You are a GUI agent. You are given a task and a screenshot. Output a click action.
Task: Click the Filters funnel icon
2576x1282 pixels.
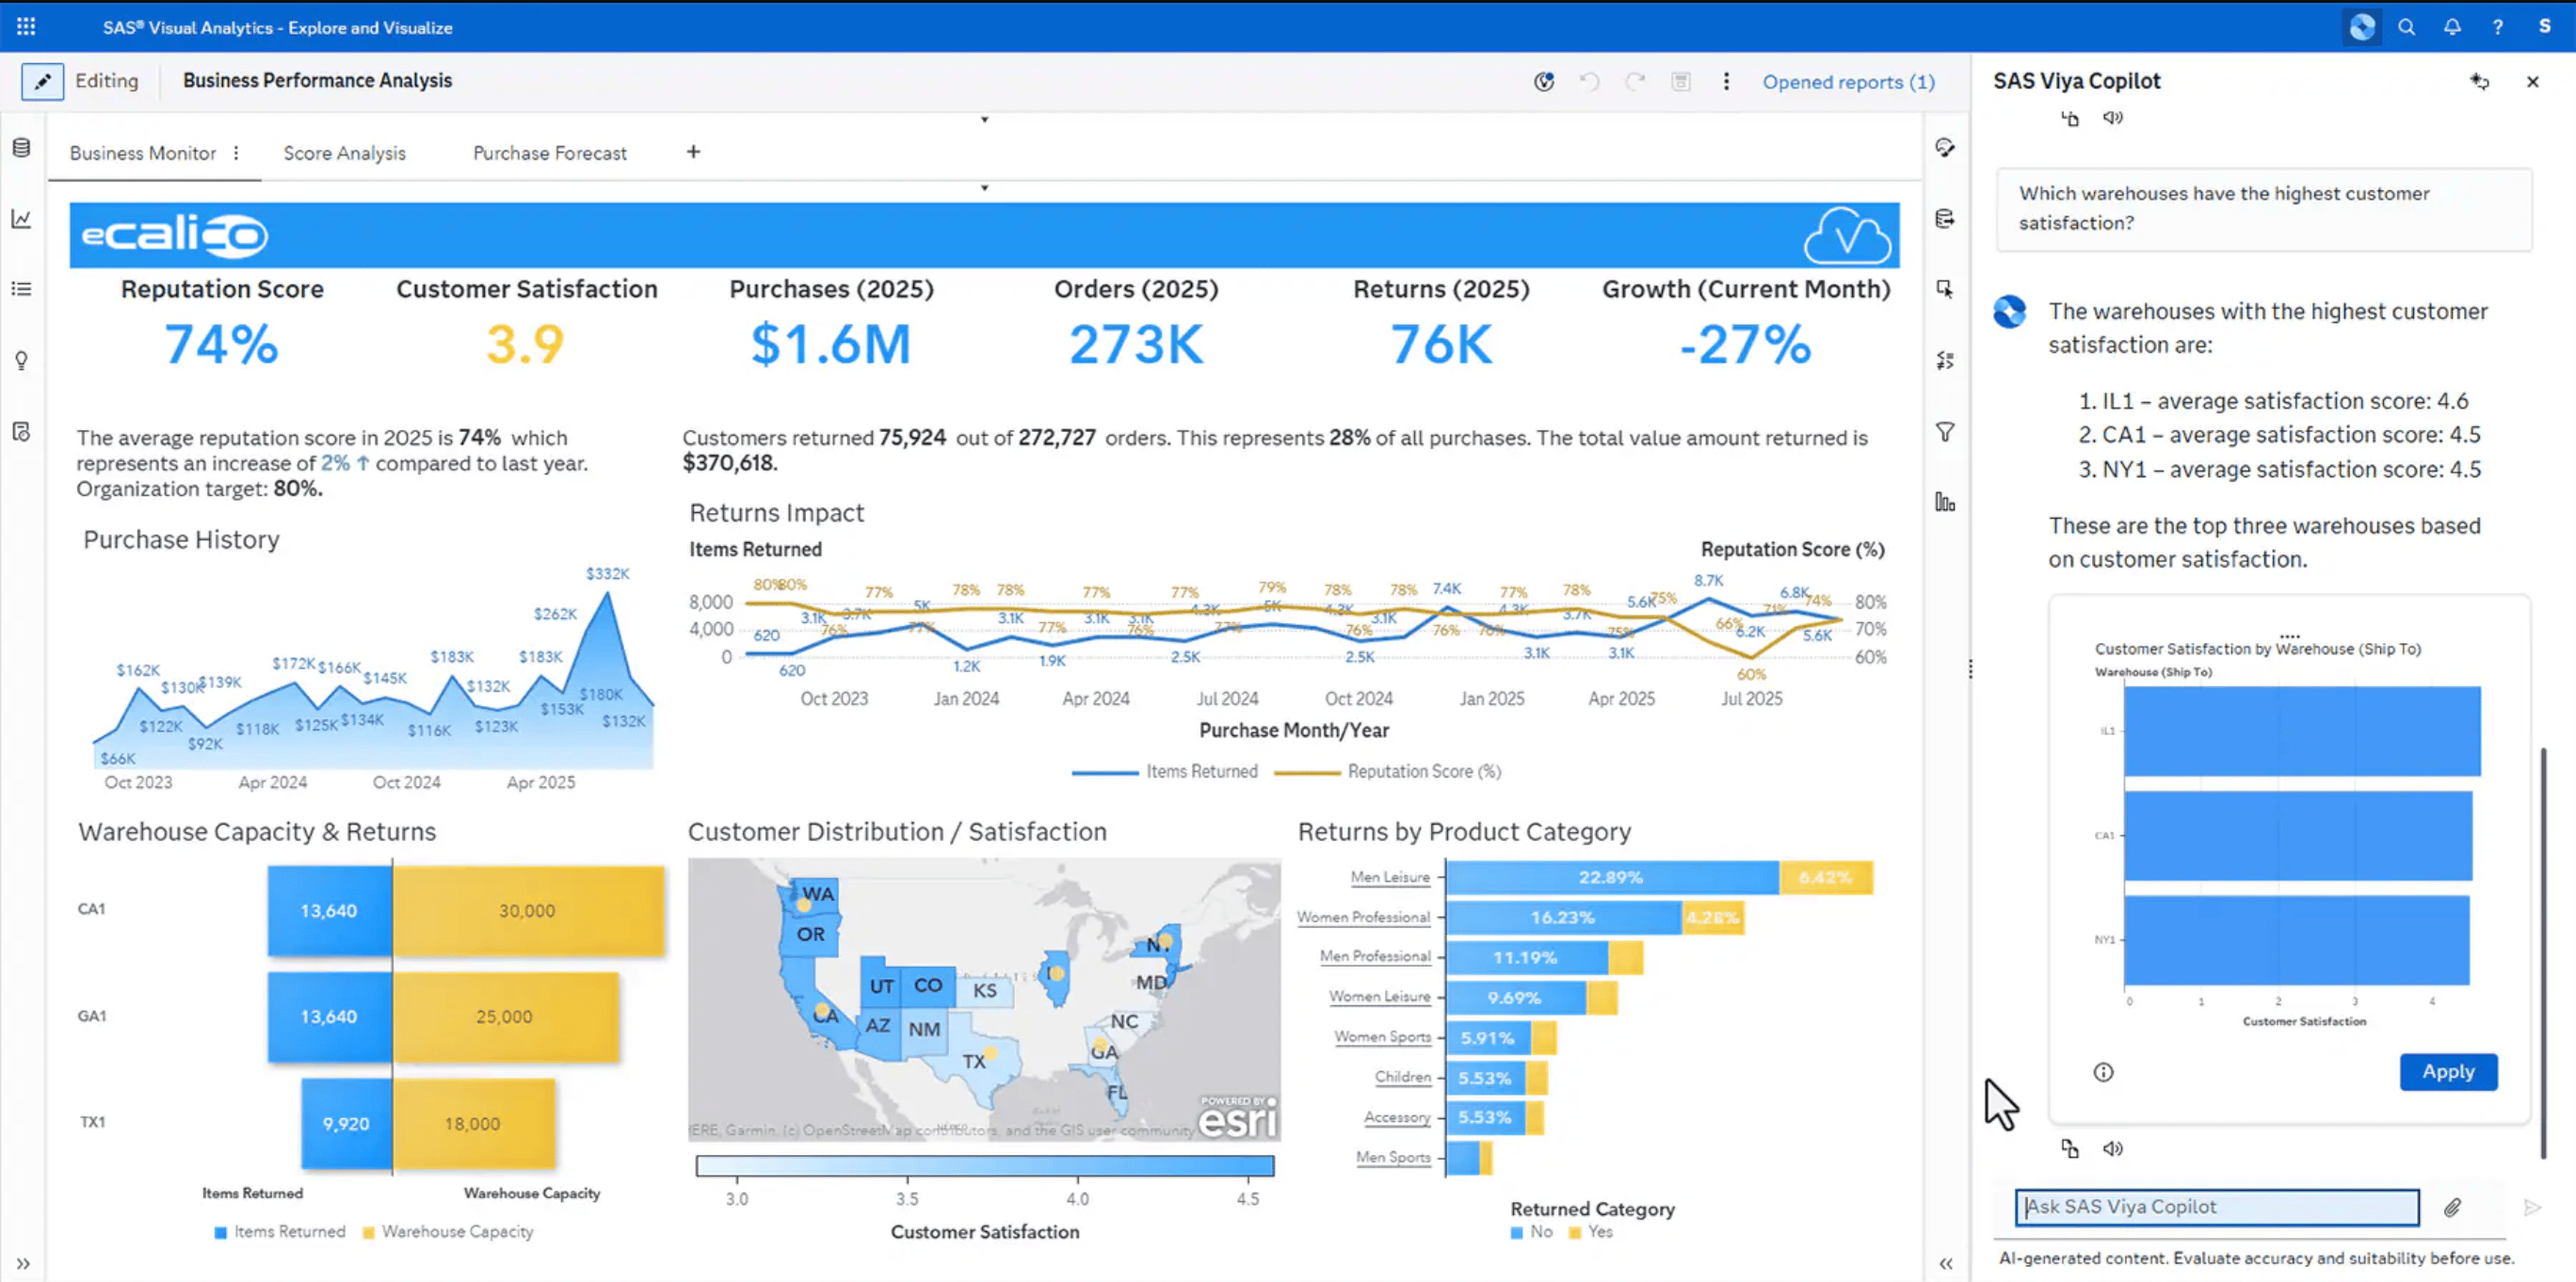pyautogui.click(x=1944, y=432)
